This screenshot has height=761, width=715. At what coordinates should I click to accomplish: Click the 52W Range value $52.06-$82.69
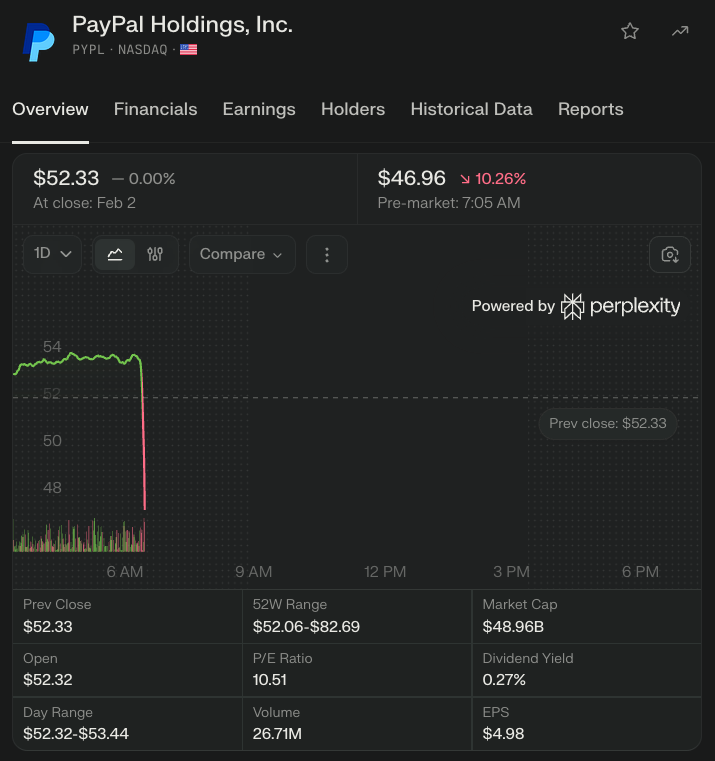coord(306,627)
